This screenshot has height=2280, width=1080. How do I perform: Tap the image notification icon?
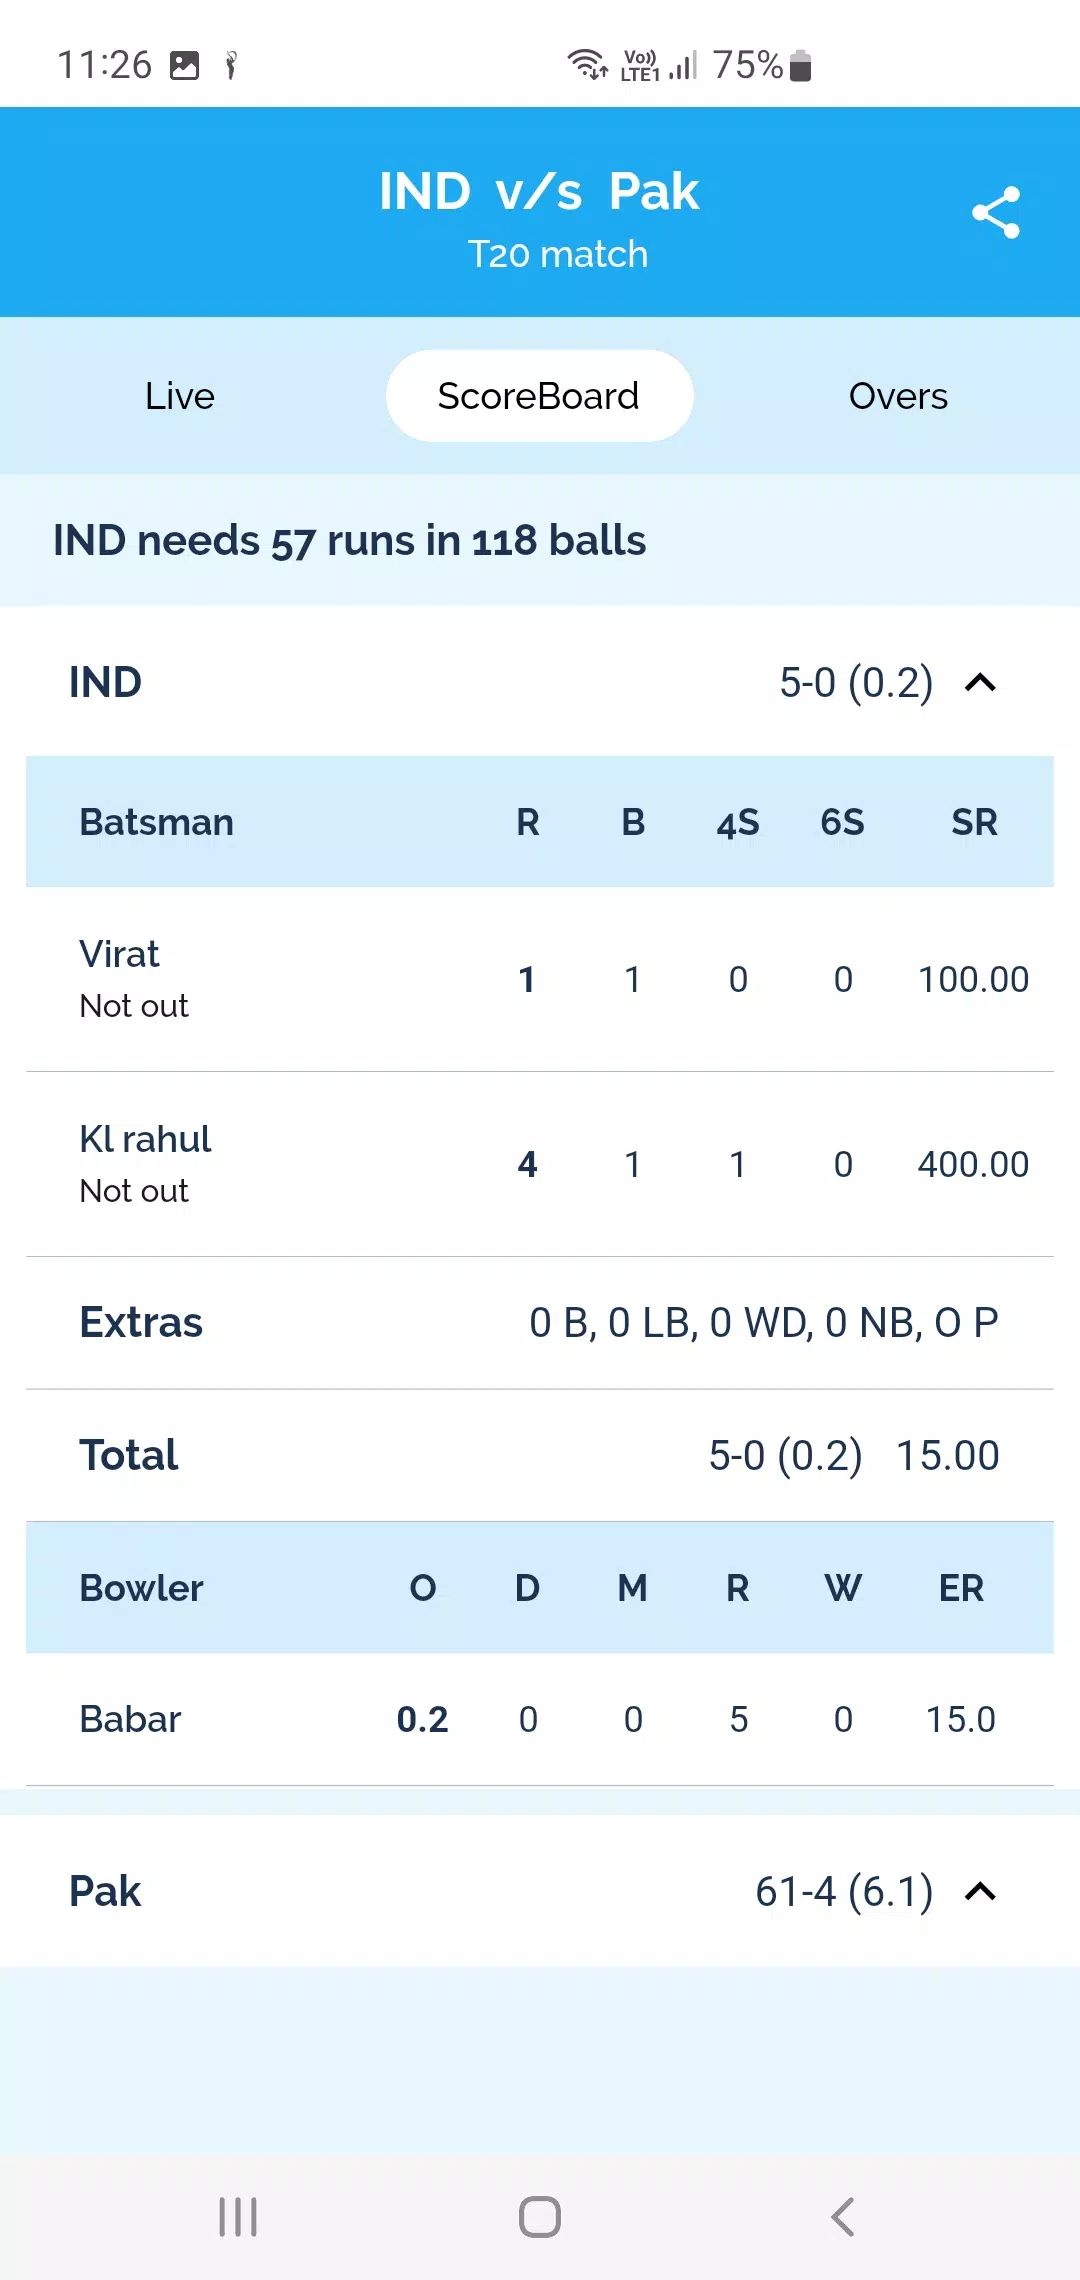click(185, 66)
